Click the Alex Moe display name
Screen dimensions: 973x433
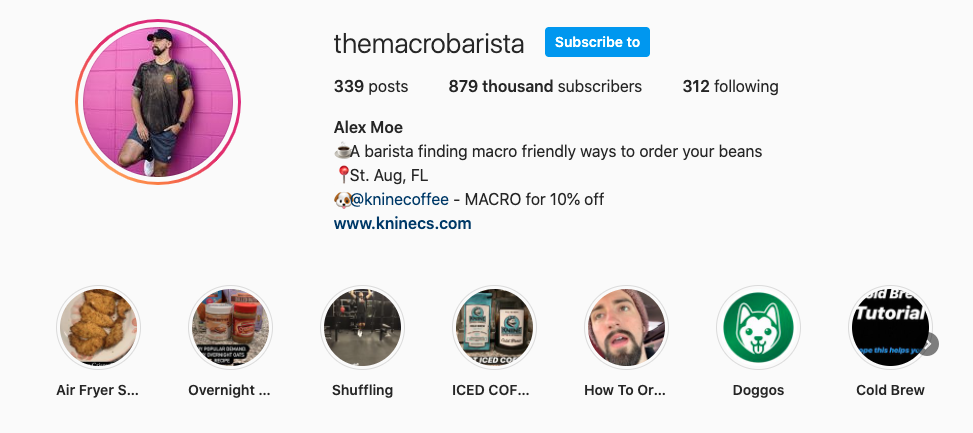368,128
